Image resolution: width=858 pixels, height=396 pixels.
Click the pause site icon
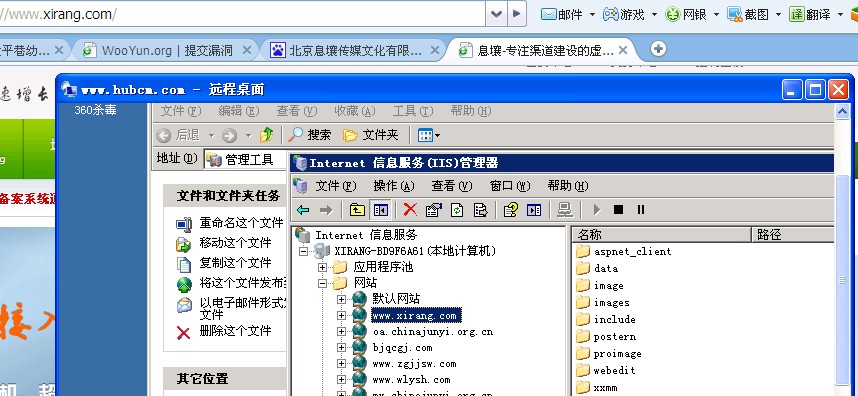pyautogui.click(x=641, y=209)
